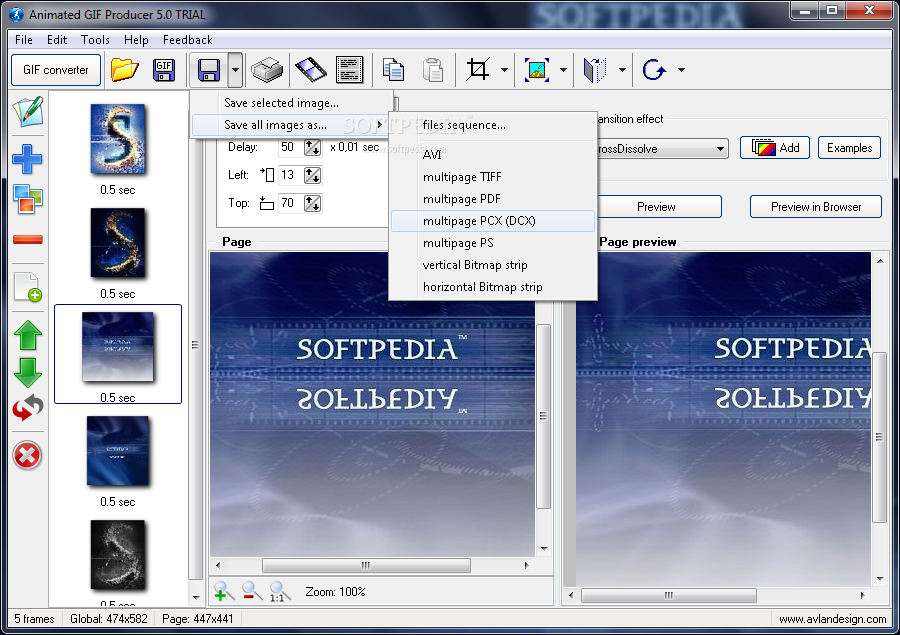Click the 1:1 actual size zoom icon
Screen dimensions: 900x635
(x=280, y=591)
